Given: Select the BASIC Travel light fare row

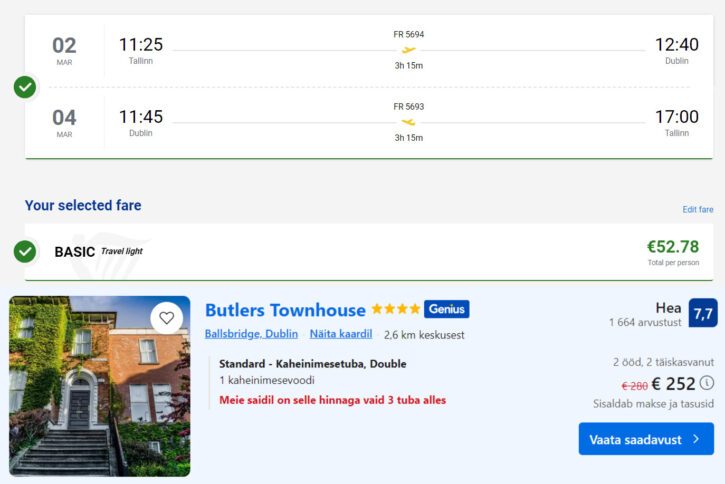Looking at the screenshot, I should tap(369, 252).
